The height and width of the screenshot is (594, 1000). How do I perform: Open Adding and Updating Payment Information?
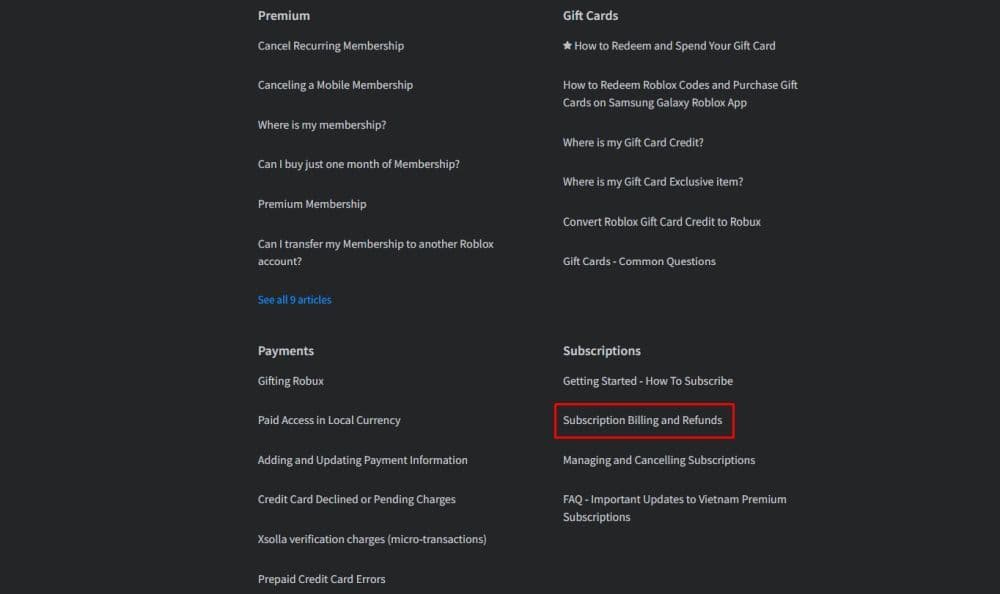click(362, 459)
